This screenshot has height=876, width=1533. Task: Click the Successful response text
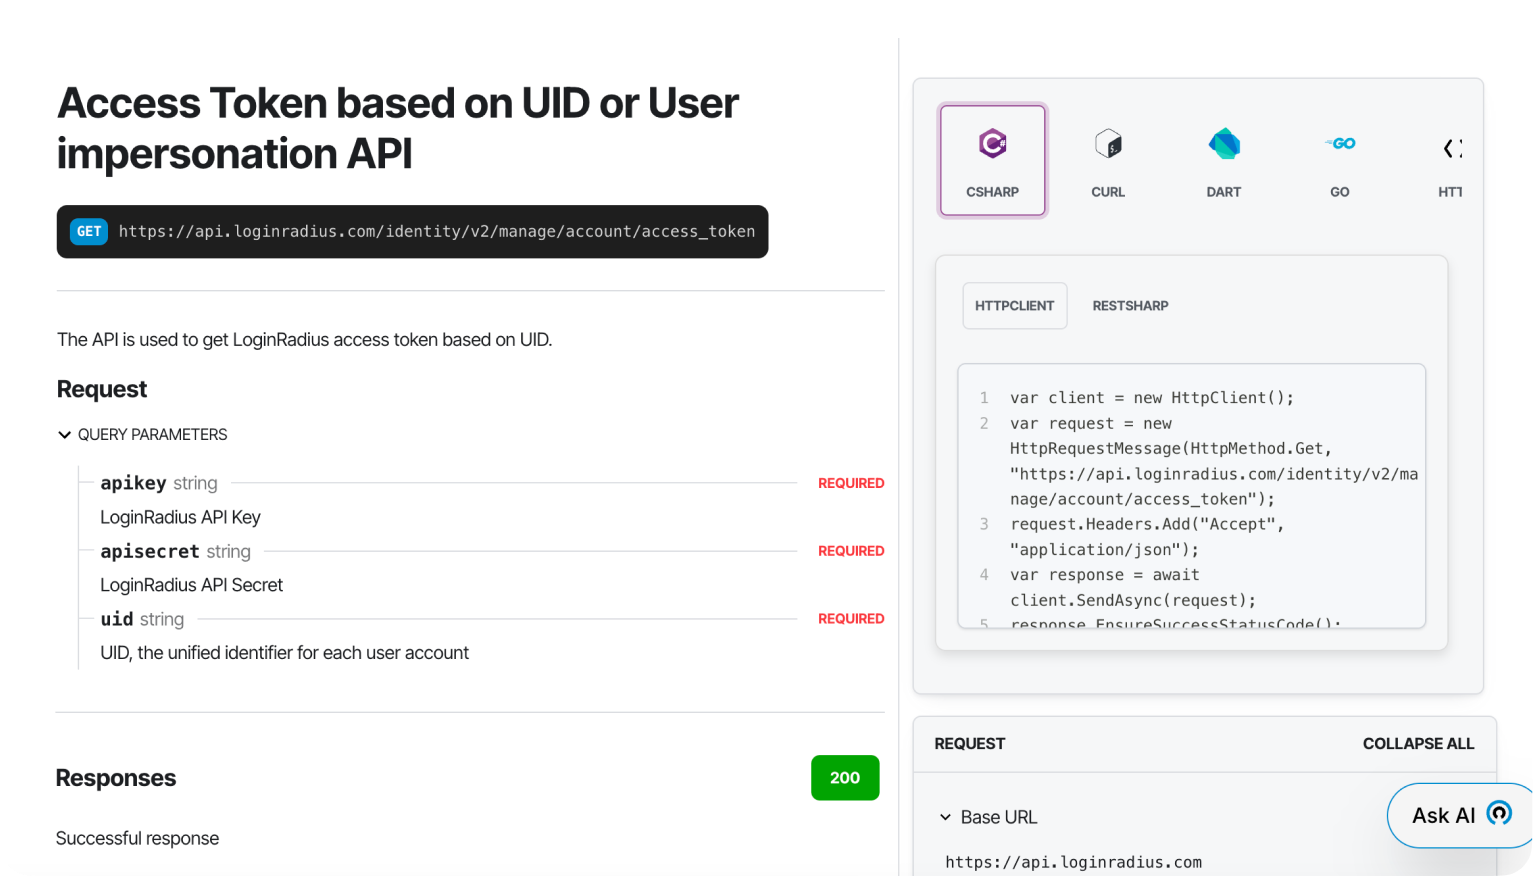click(137, 838)
